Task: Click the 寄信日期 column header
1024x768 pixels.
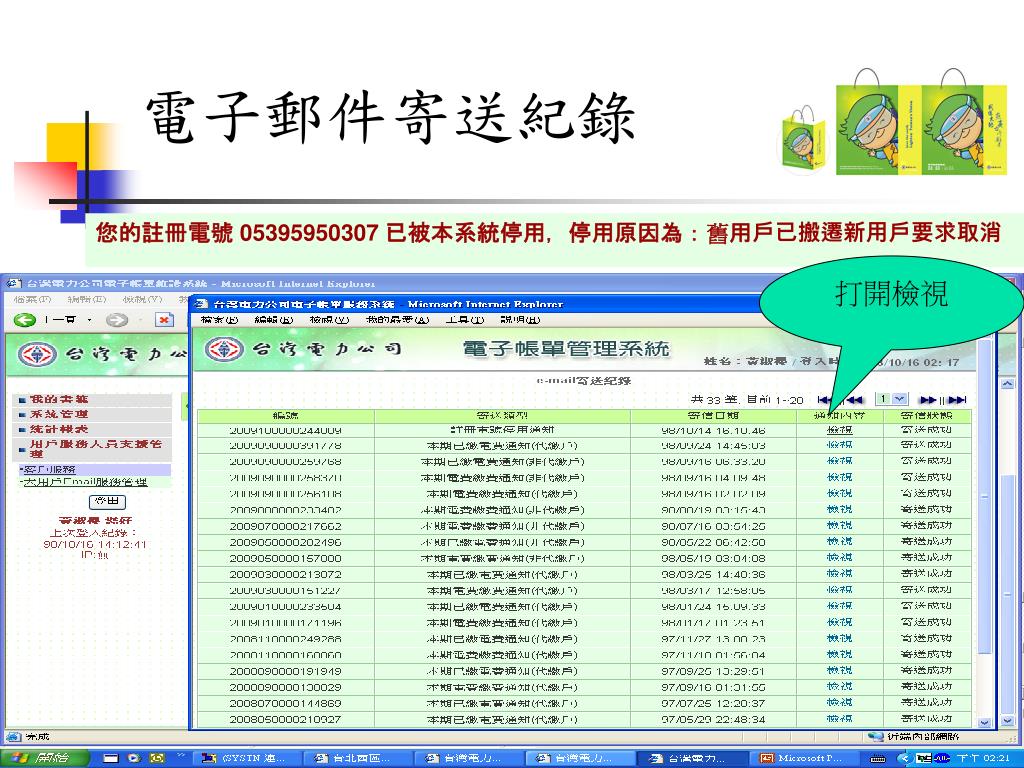Action: (x=713, y=415)
